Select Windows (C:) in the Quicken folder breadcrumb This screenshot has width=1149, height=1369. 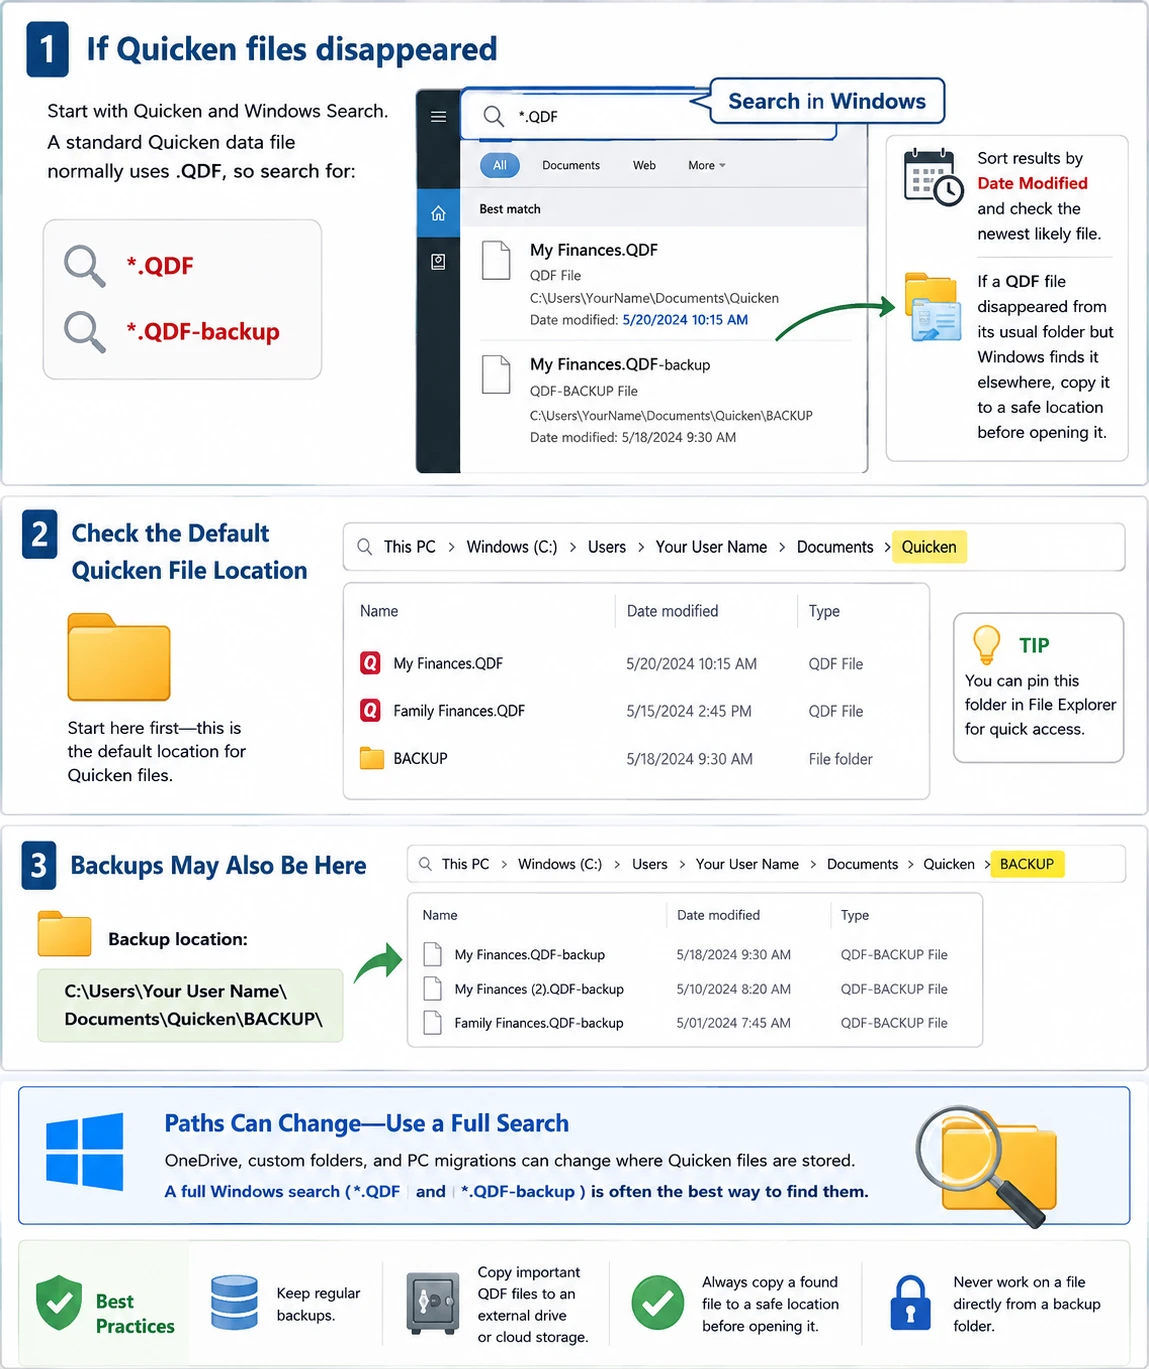(512, 547)
